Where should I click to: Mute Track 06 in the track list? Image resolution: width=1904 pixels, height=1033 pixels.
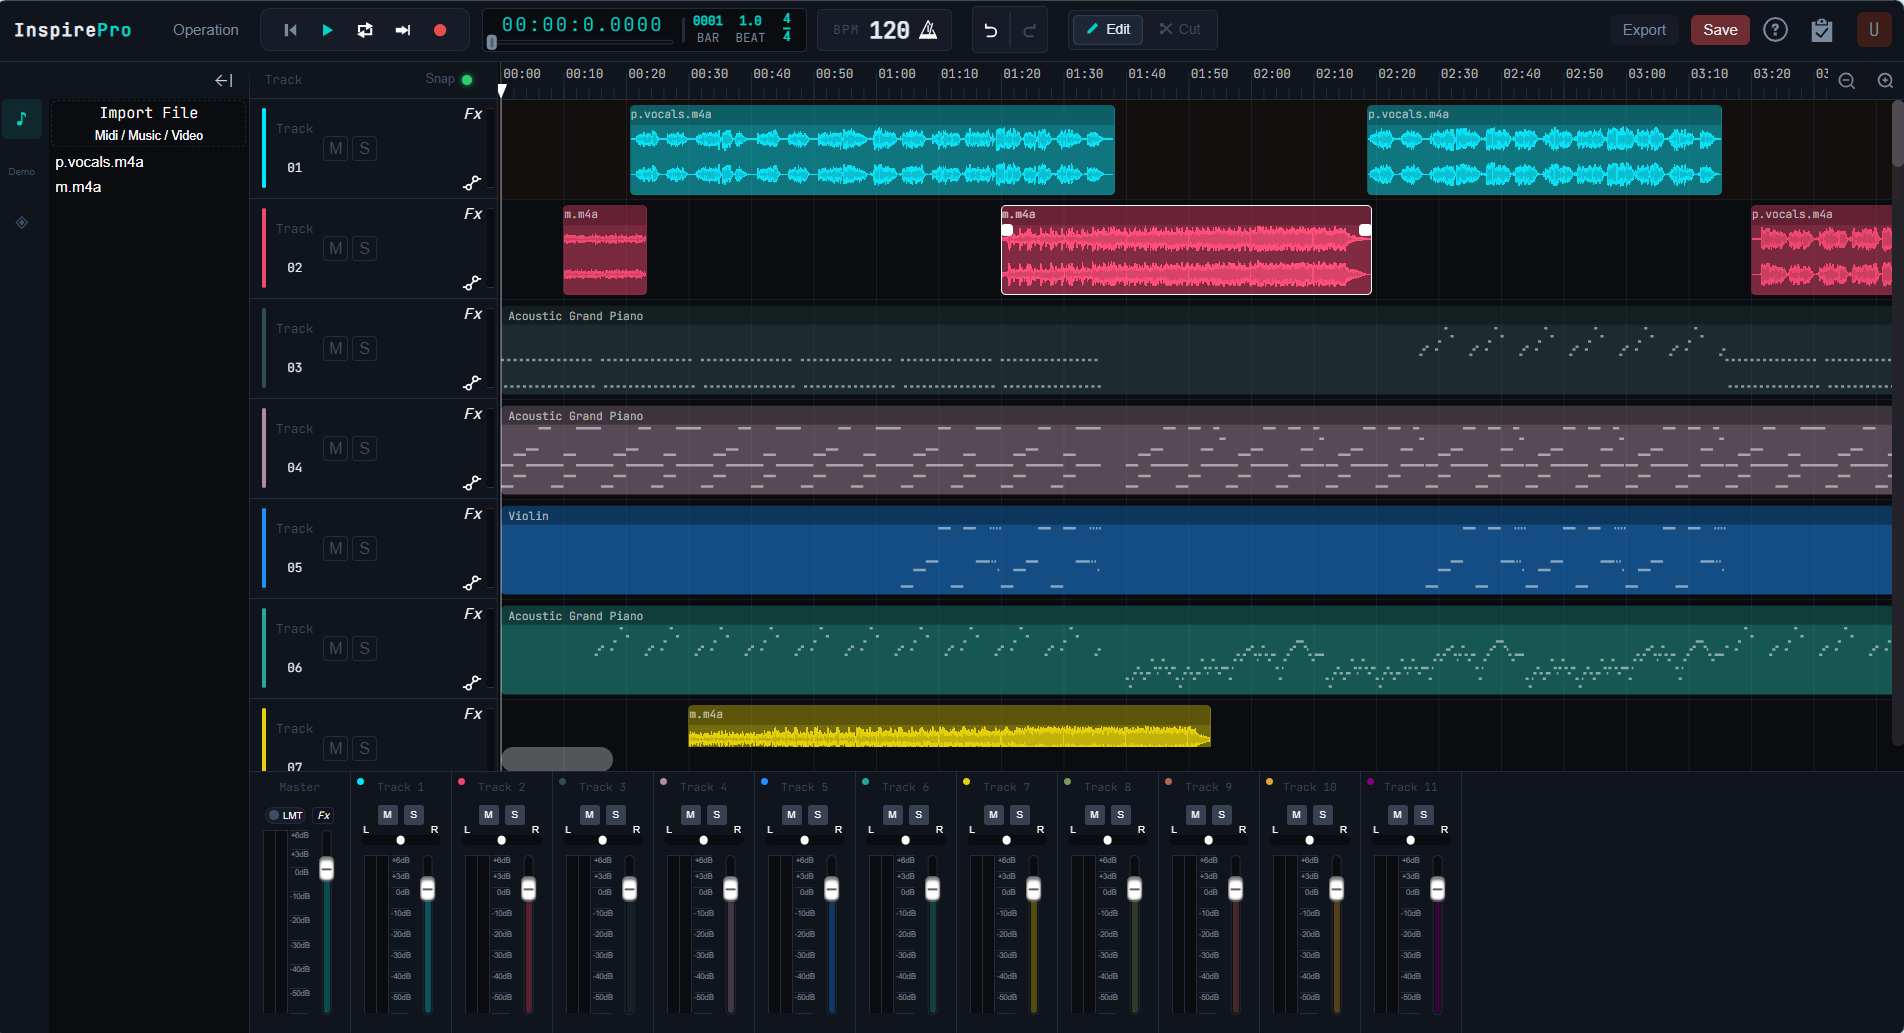(x=336, y=649)
